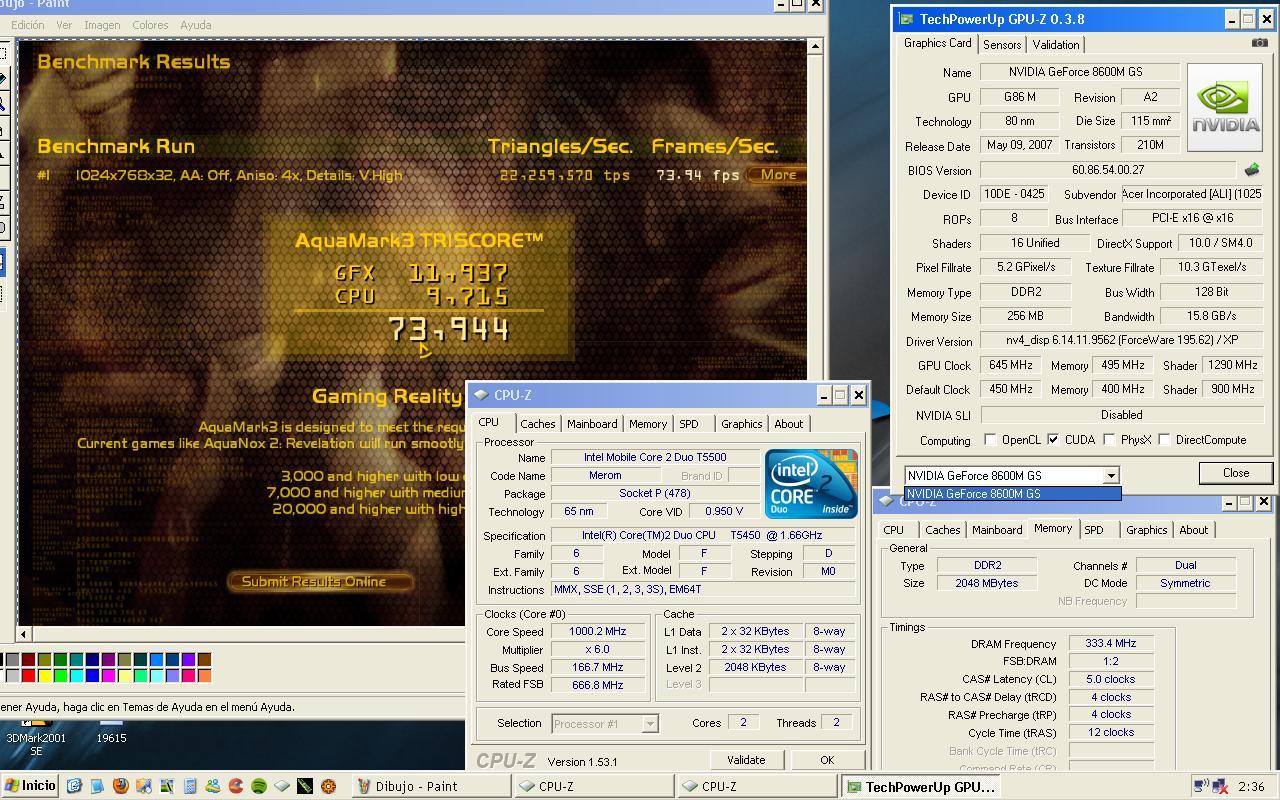Choose NVIDIA GeForce 8600M GS list entry
This screenshot has height=800, width=1280.
(1012, 493)
